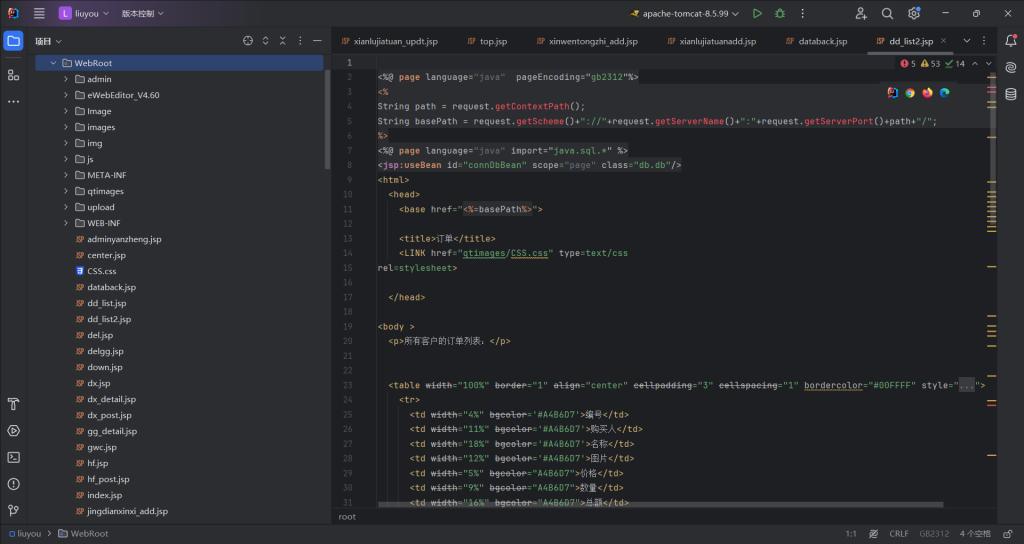This screenshot has height=544, width=1024.
Task: Switch to the databack.jsp editor tab
Action: (x=822, y=41)
